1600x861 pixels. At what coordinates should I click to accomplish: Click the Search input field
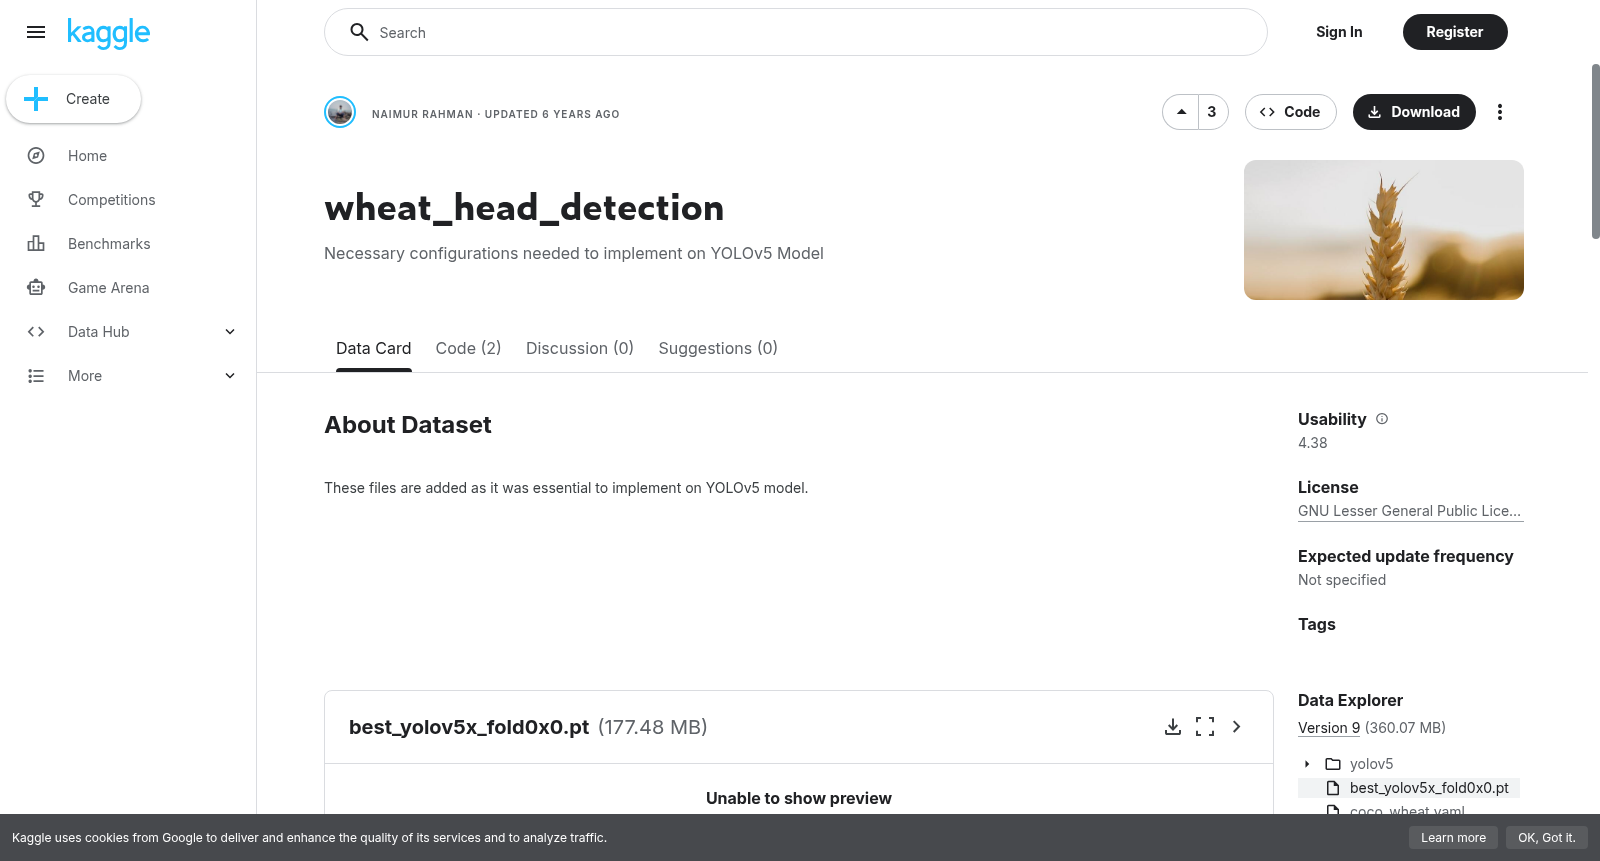pyautogui.click(x=796, y=32)
